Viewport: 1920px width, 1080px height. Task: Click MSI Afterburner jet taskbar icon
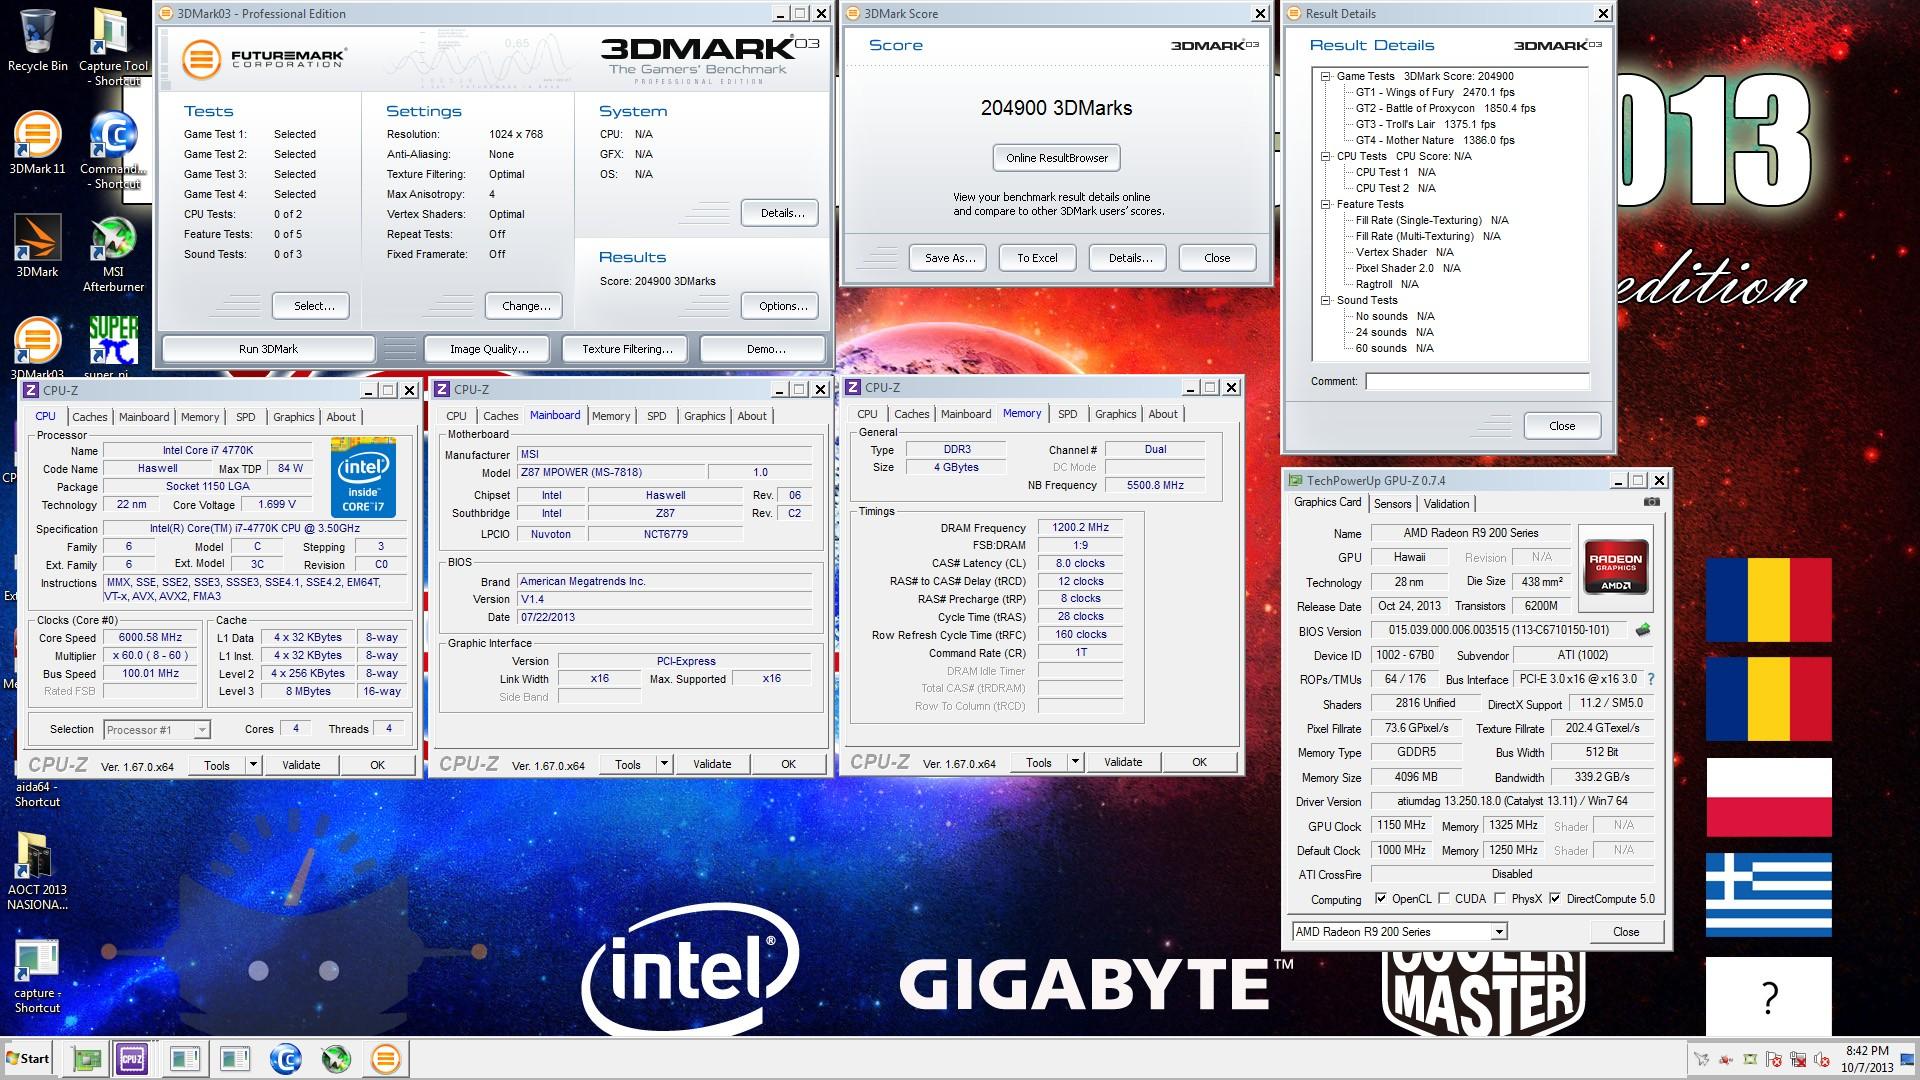pos(336,1058)
